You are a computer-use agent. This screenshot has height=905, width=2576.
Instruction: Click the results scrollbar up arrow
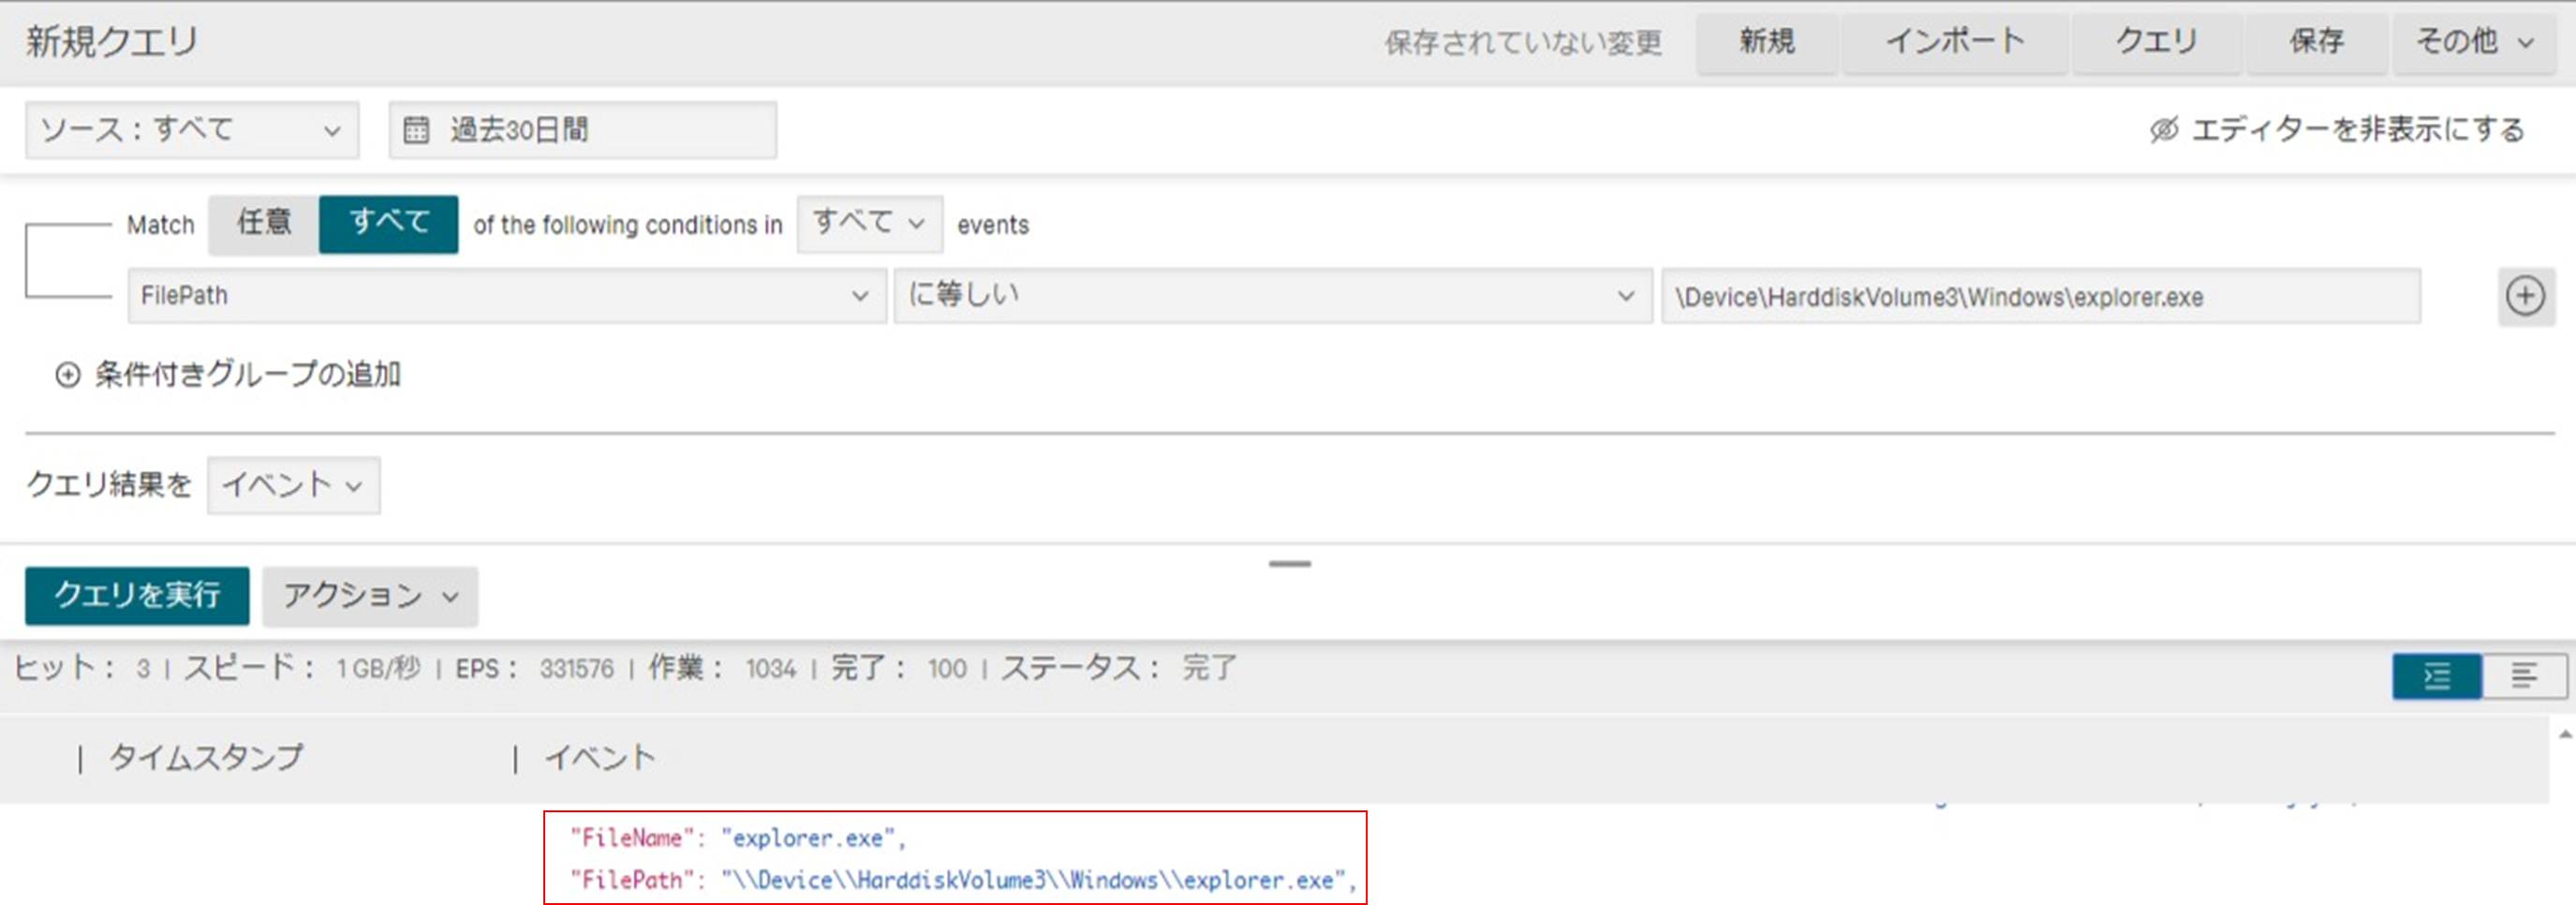[2565, 734]
